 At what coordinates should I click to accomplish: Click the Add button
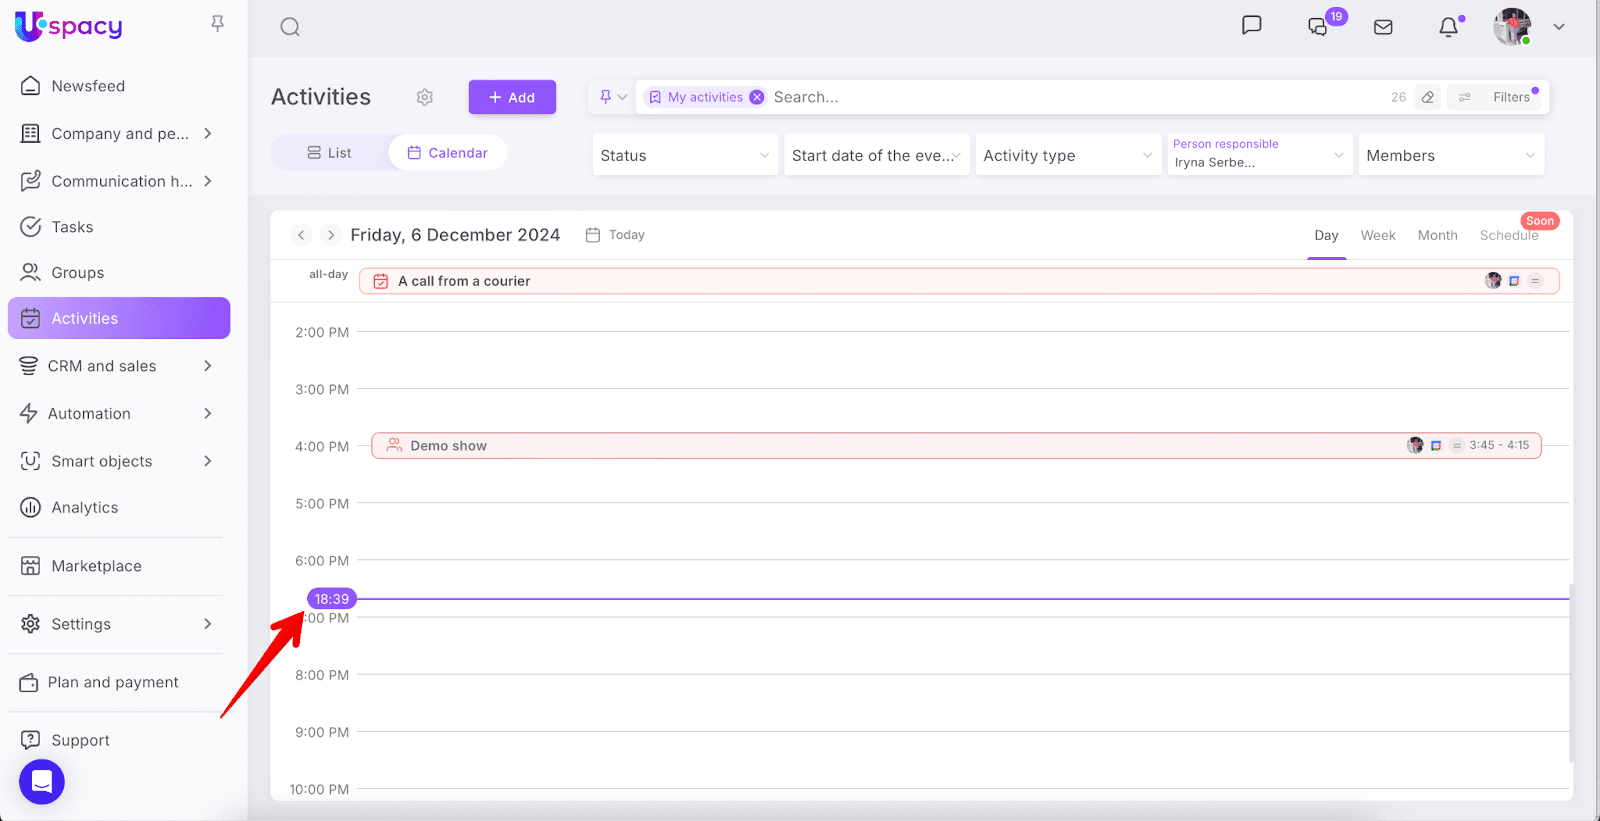(x=512, y=97)
